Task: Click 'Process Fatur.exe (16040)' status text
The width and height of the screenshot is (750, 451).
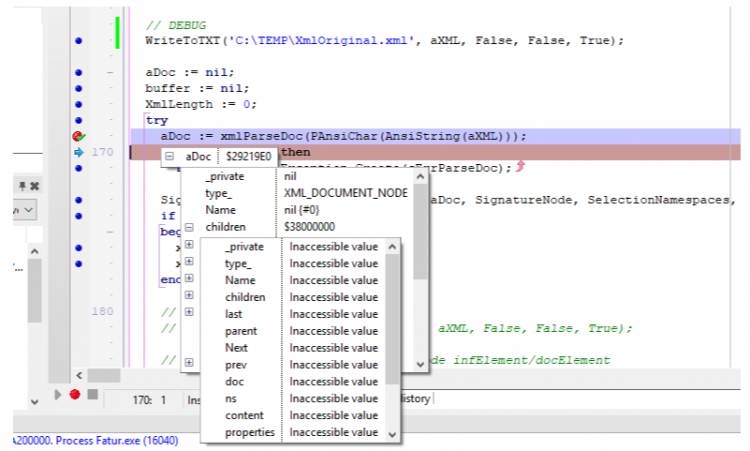Action: point(117,440)
